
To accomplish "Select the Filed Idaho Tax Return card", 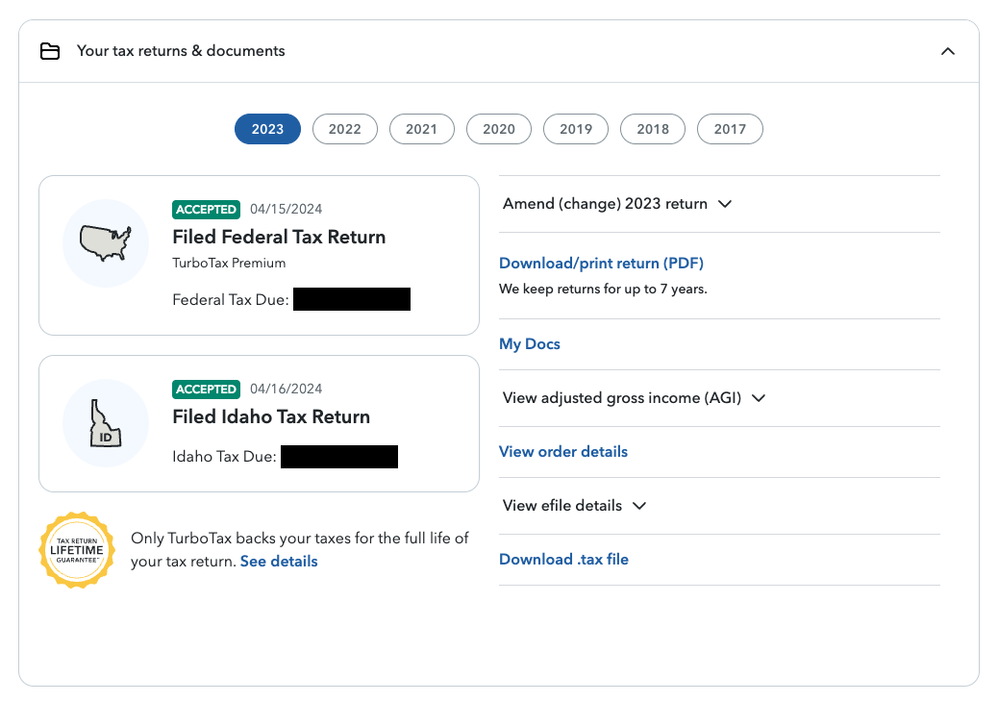I will 259,423.
